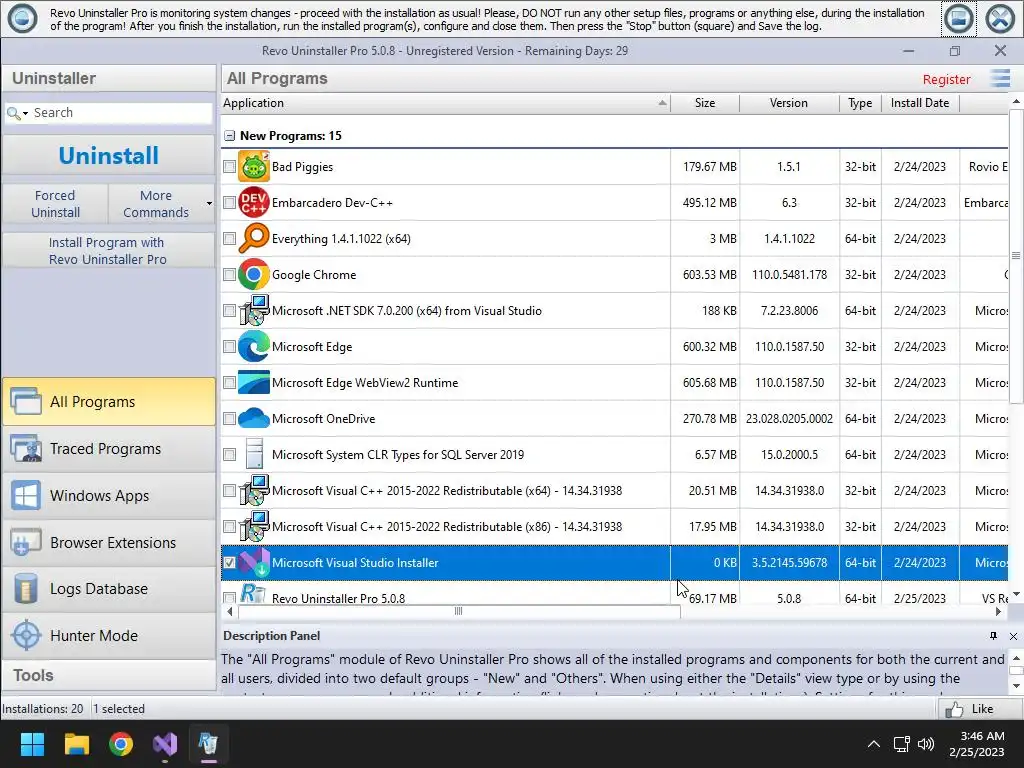Click Revo Uninstaller taskbar icon

point(208,744)
